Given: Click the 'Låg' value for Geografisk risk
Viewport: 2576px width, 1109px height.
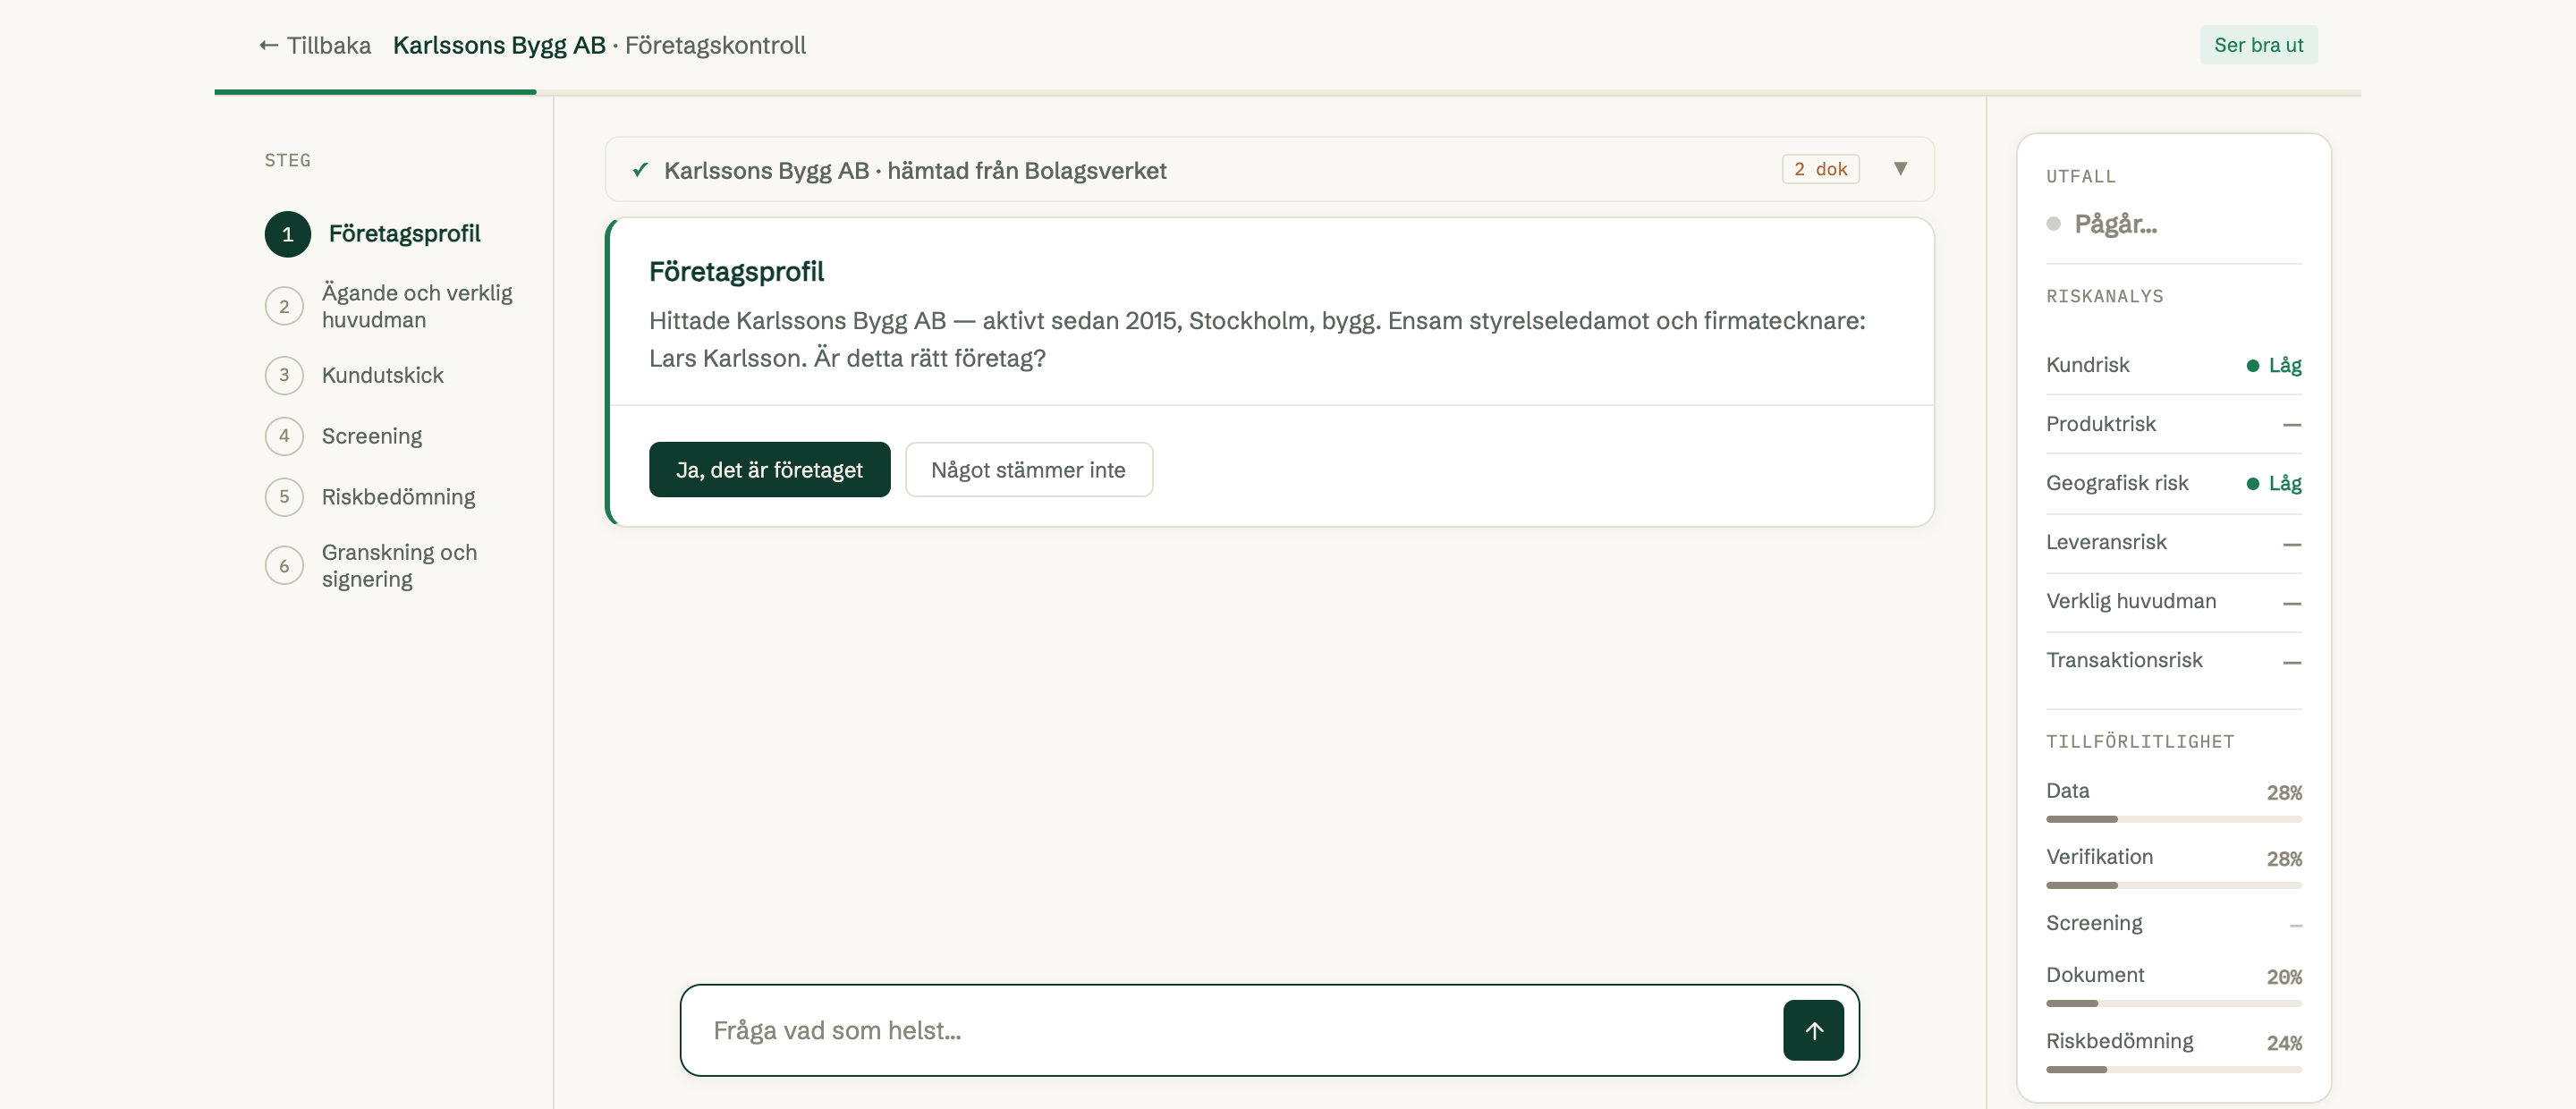Looking at the screenshot, I should point(2285,483).
